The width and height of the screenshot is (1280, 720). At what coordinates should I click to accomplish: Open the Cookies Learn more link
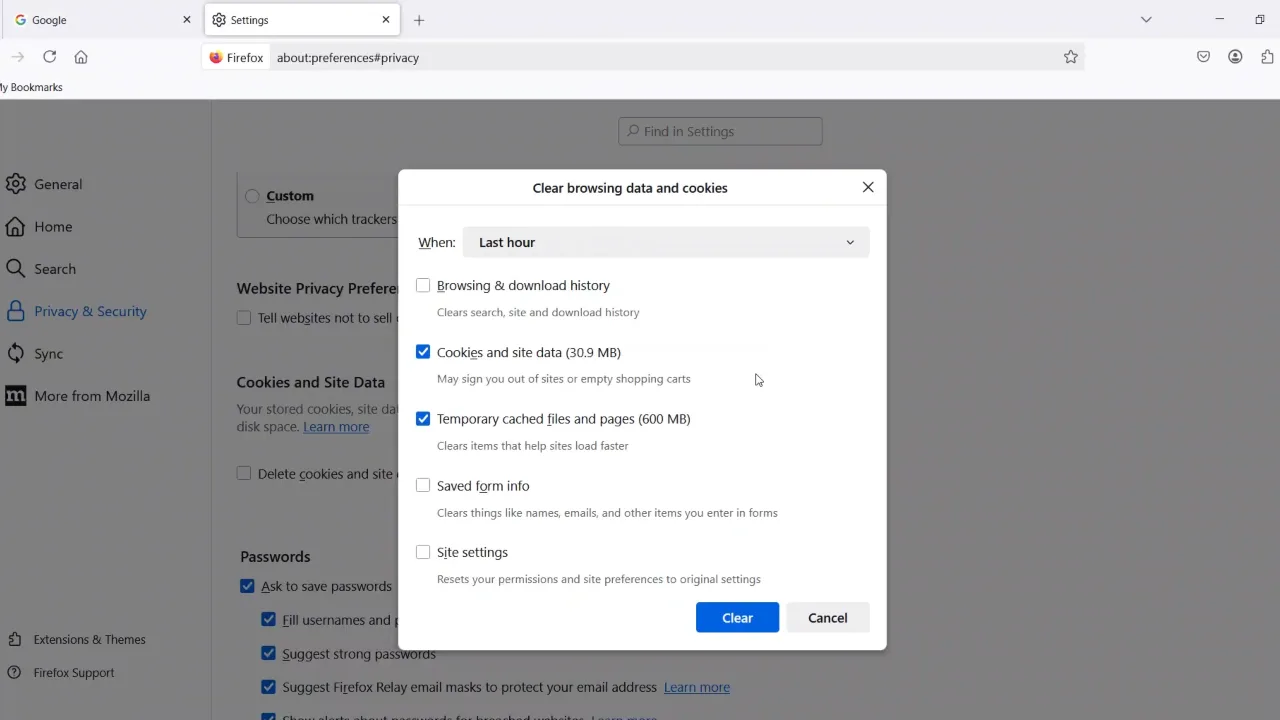point(336,427)
